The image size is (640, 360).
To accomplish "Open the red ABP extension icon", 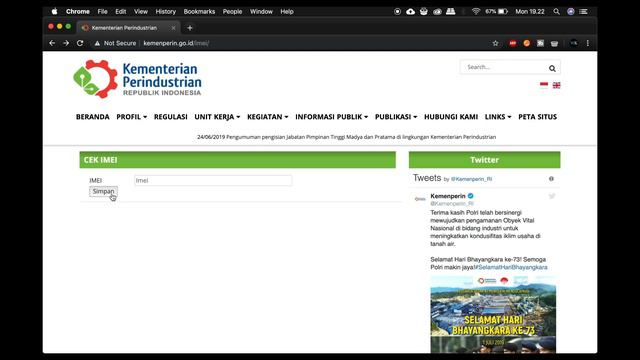I will 513,43.
